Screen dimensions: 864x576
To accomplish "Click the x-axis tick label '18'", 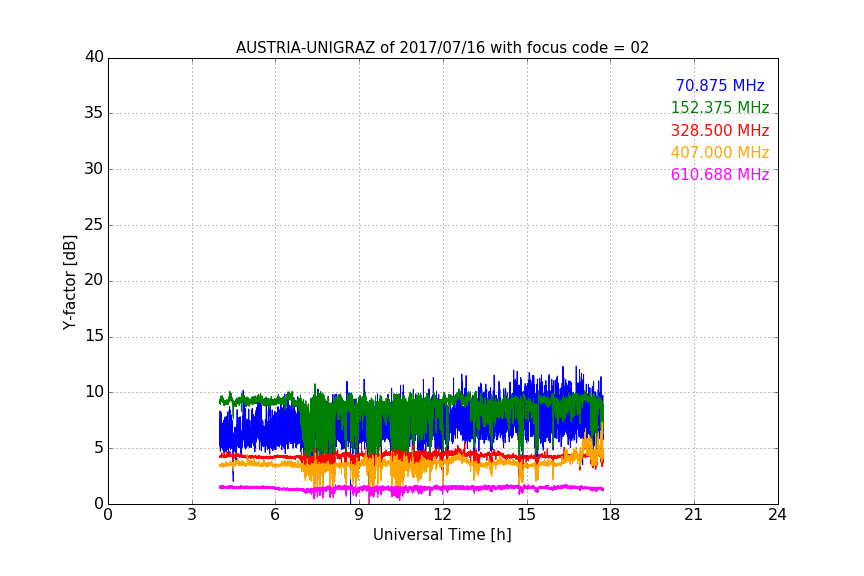I will (x=610, y=515).
